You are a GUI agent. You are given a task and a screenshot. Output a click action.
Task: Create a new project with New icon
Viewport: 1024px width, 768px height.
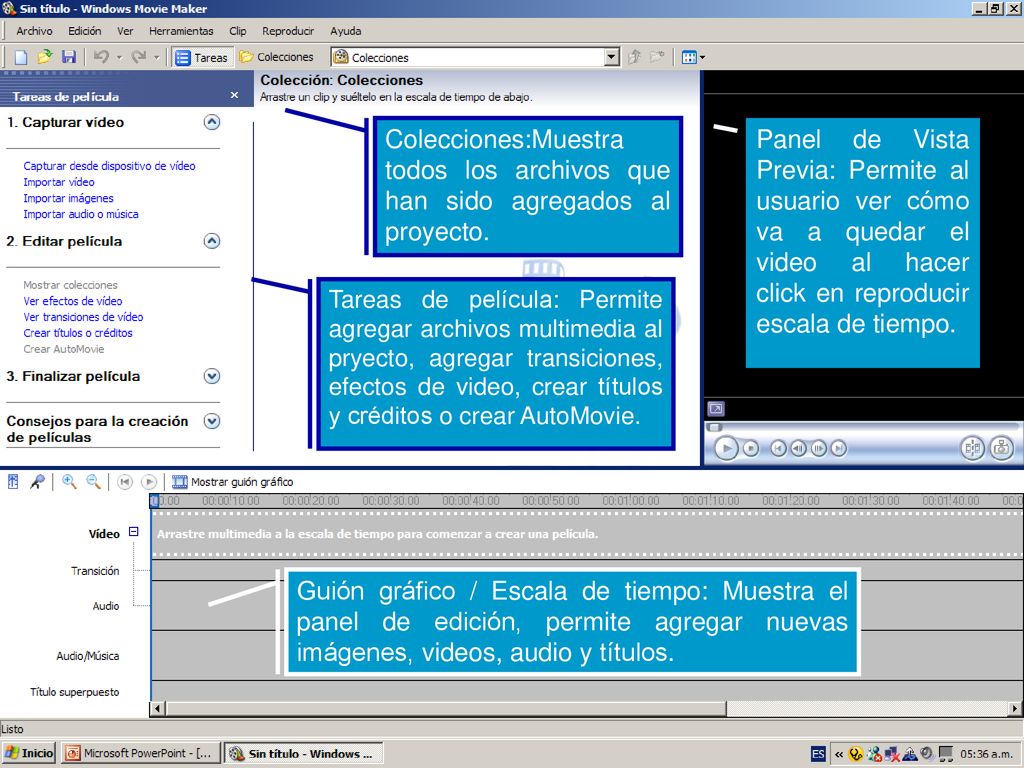coord(21,57)
